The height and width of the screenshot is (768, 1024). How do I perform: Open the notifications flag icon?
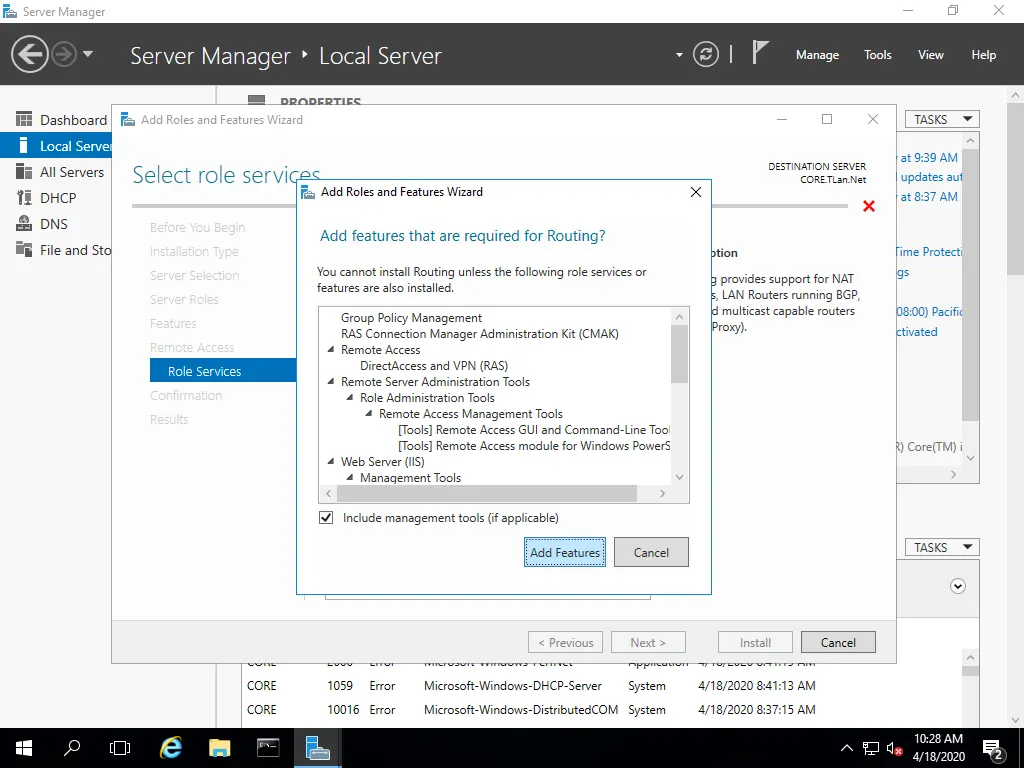click(x=759, y=53)
